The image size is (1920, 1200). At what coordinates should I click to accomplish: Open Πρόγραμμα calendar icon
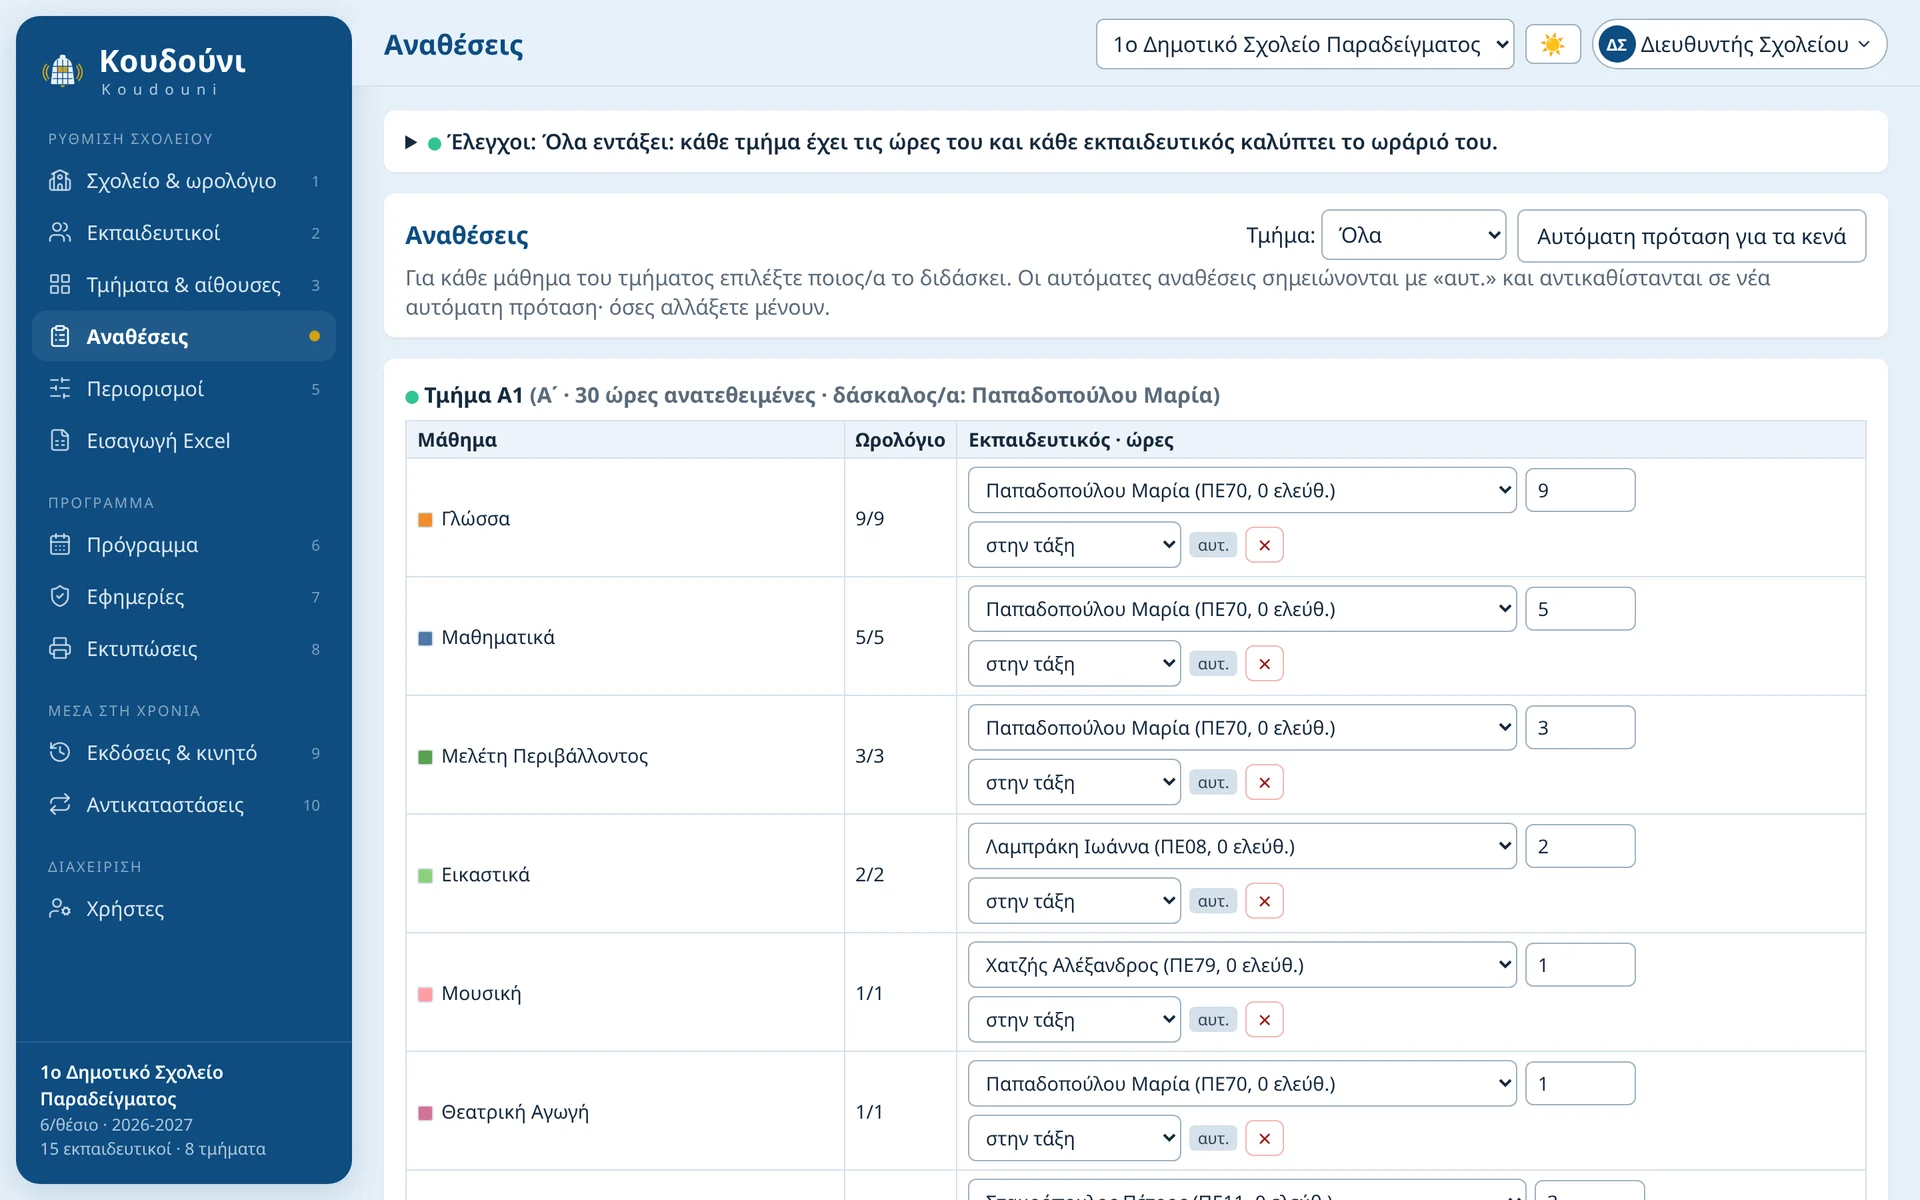coord(60,545)
